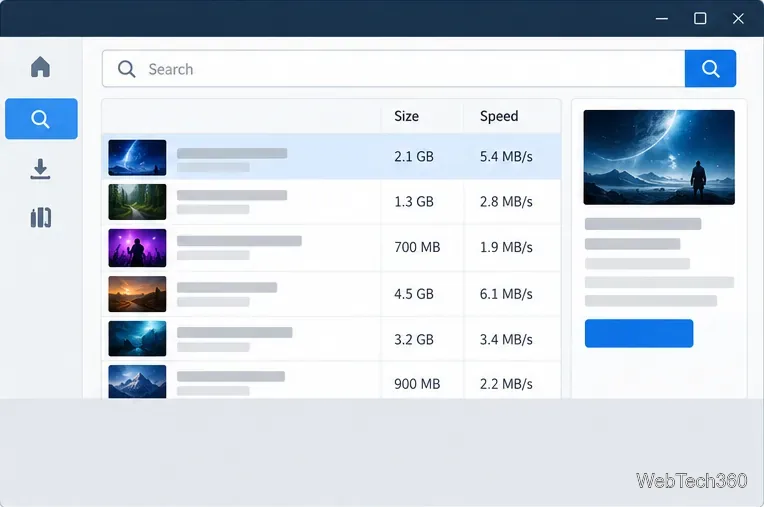
Task: Click the 2.8 MB/s speed value
Action: (x=506, y=202)
